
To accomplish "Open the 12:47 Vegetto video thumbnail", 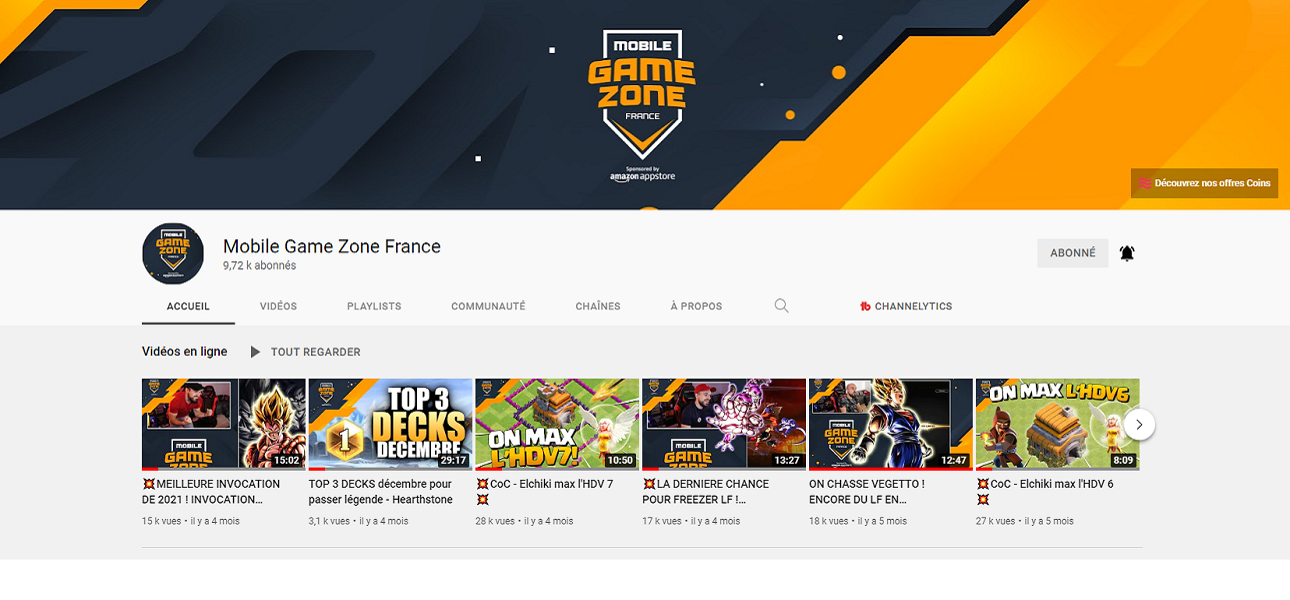I will 891,424.
